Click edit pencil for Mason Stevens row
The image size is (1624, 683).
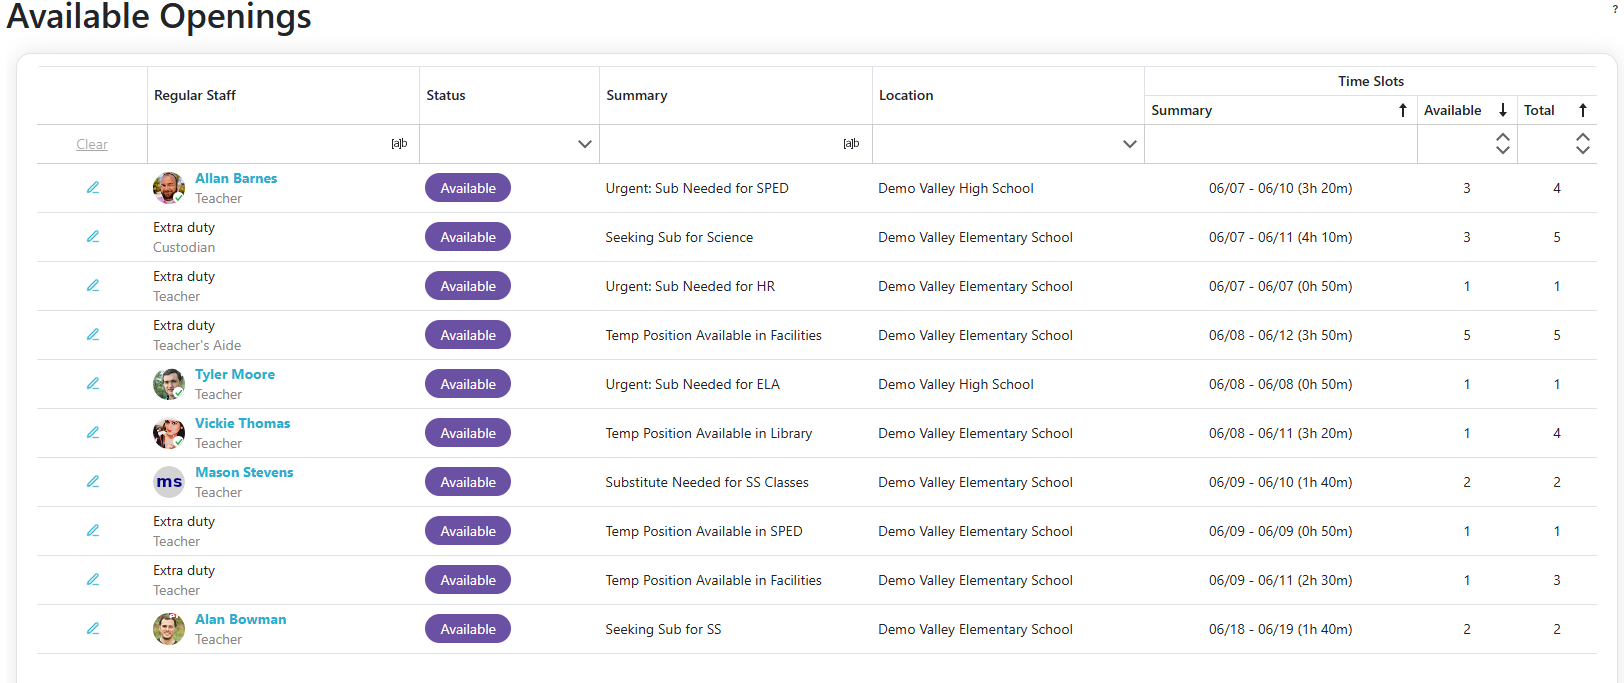93,482
